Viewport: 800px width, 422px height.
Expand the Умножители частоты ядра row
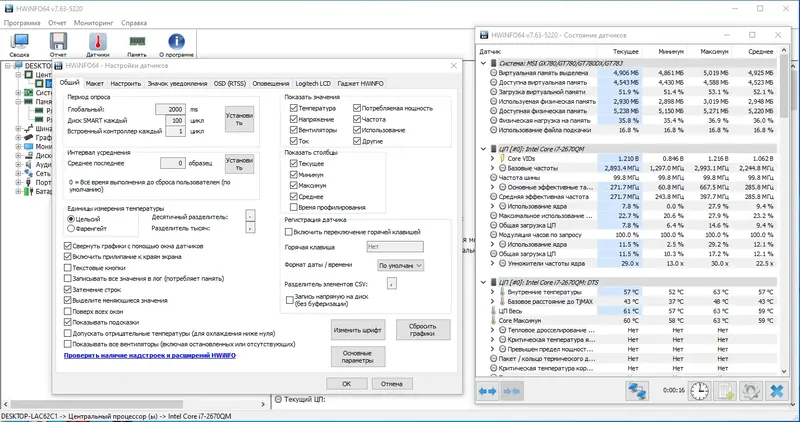pos(493,263)
